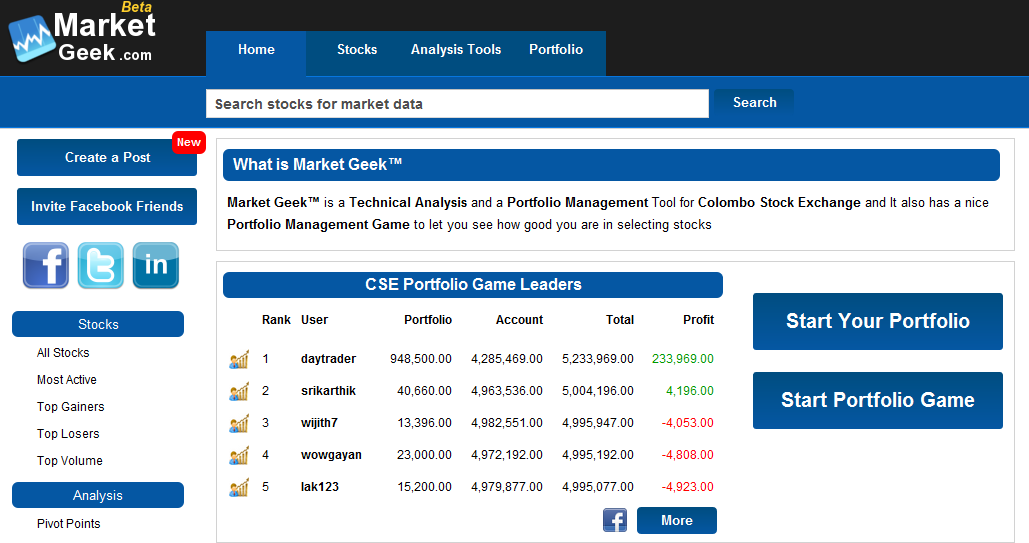Click Invite Facebook Friends button
This screenshot has height=543, width=1029.
coord(107,206)
